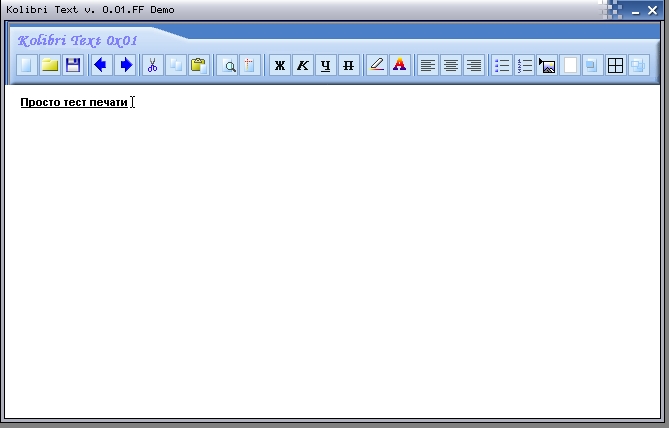669x428 pixels.
Task: Save document using the floppy disk icon
Action: click(x=73, y=65)
